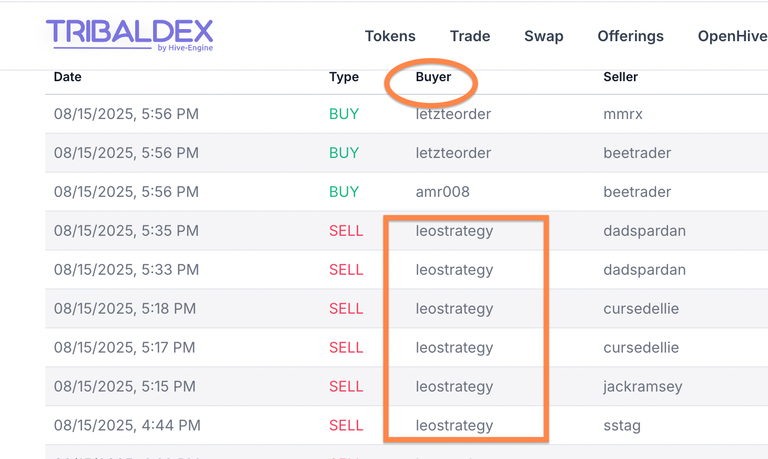Open seller mmrx profile
This screenshot has height=459, width=768.
(623, 114)
